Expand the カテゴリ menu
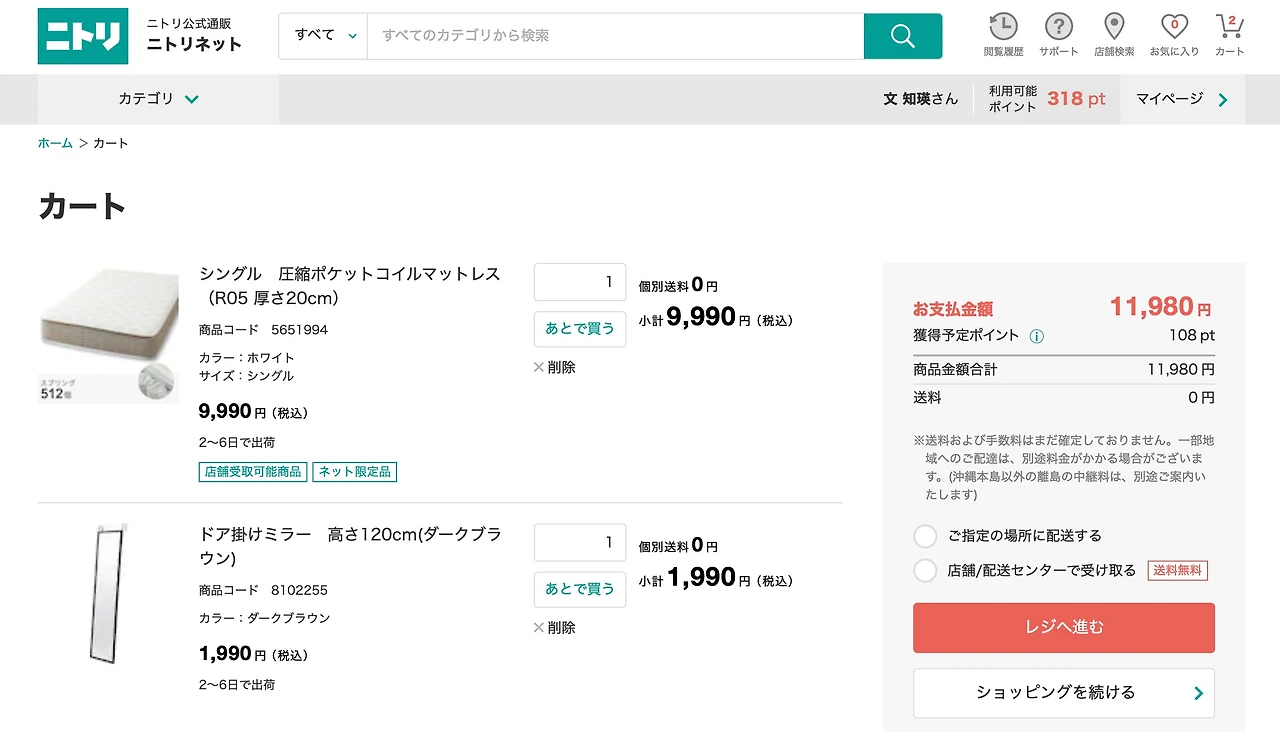 click(158, 99)
